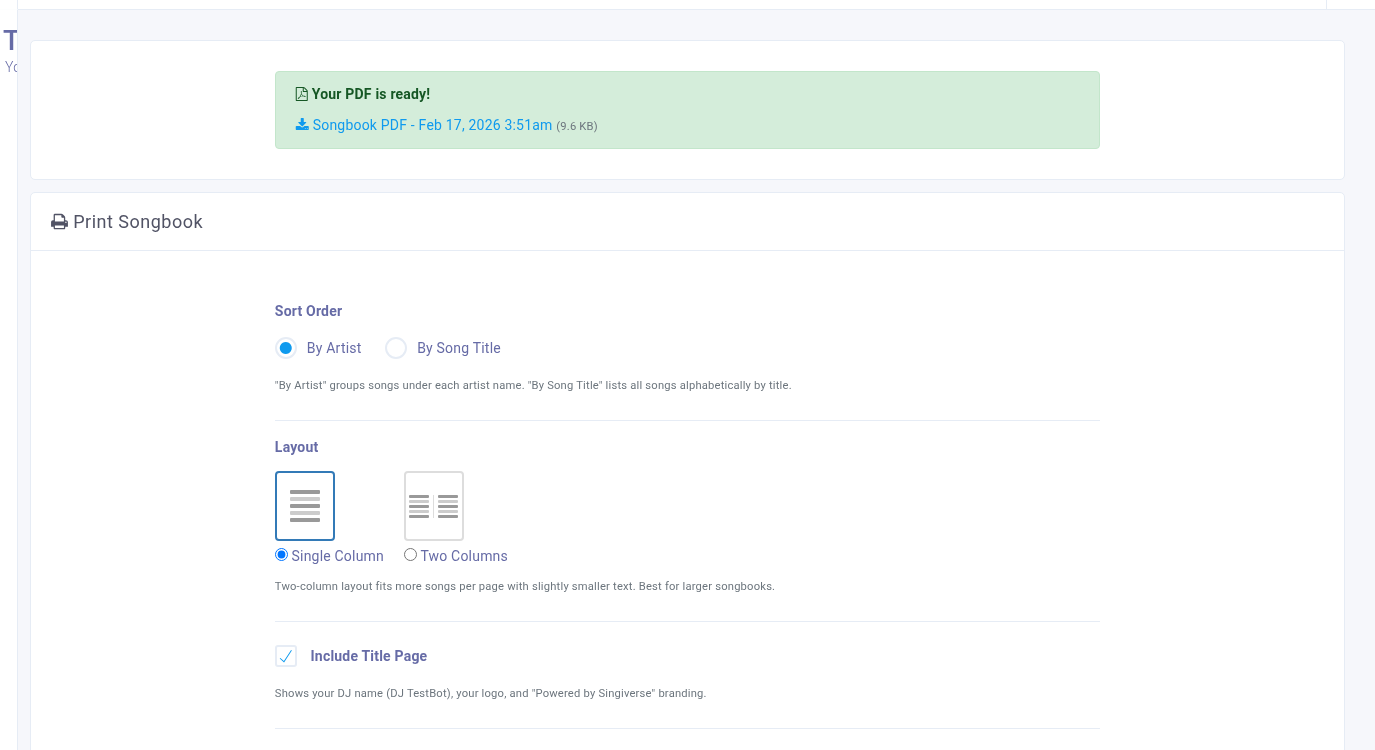The image size is (1375, 750).
Task: Click the PDF file icon in ready message
Action: tap(301, 94)
